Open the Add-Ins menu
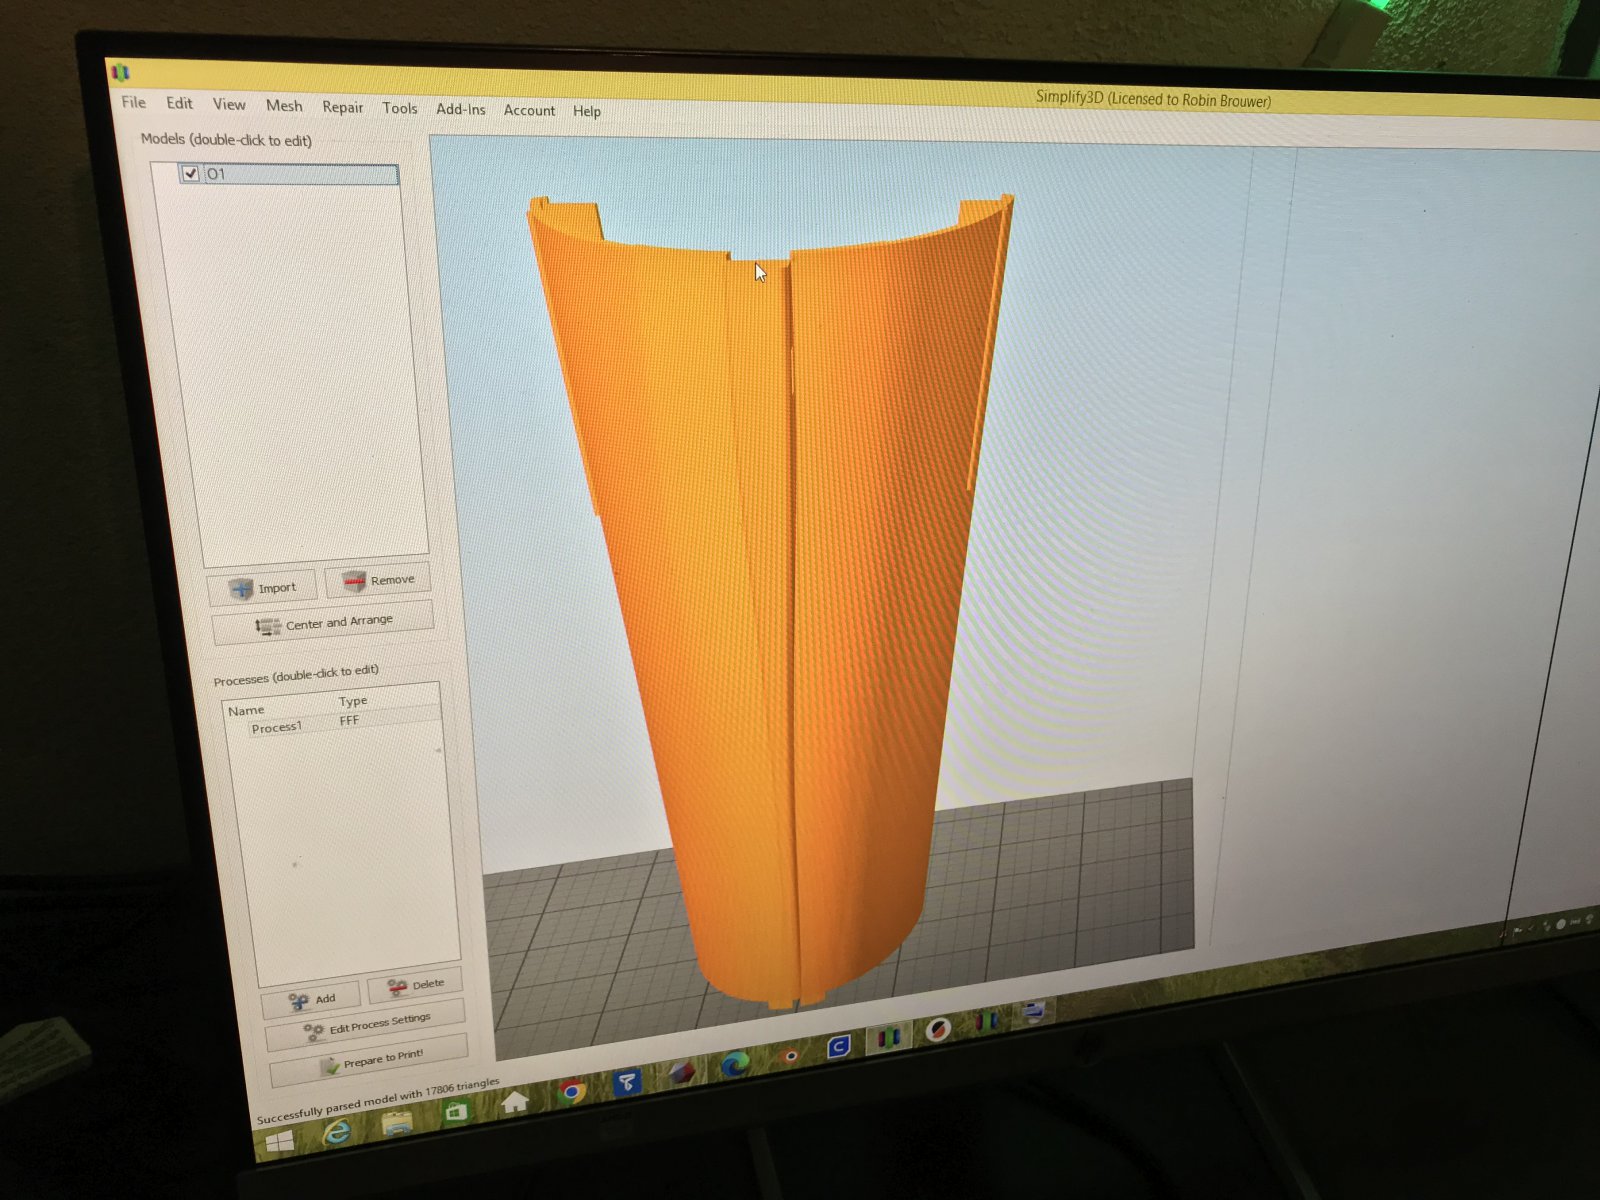 click(460, 109)
